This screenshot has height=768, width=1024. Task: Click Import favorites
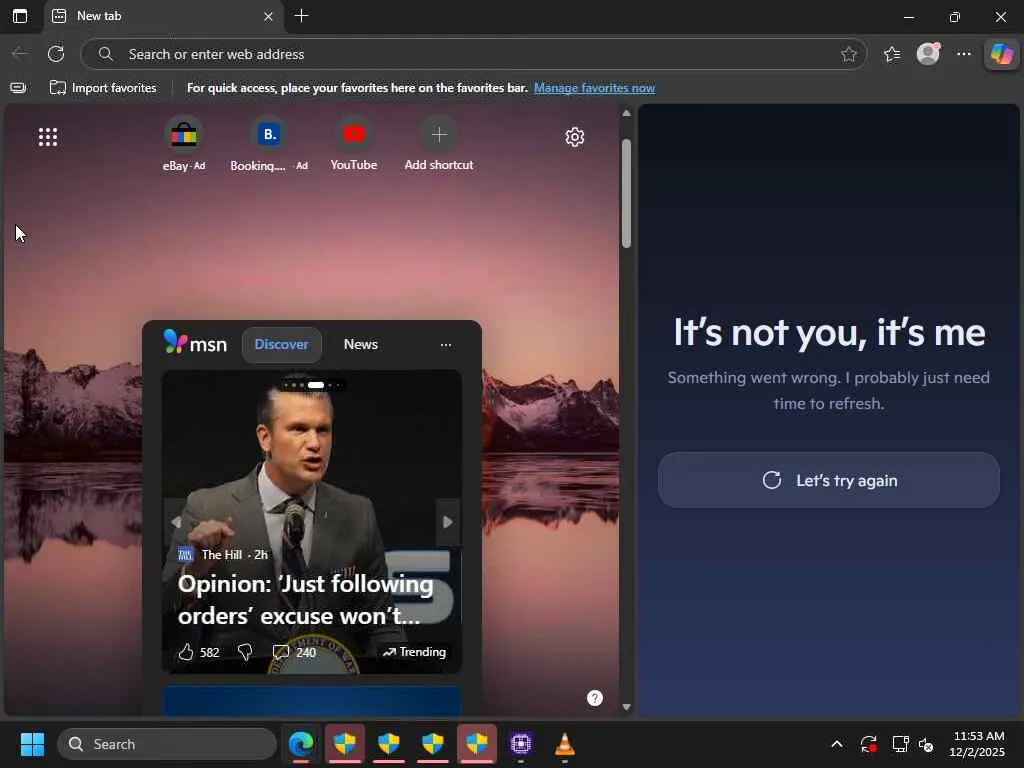[103, 88]
